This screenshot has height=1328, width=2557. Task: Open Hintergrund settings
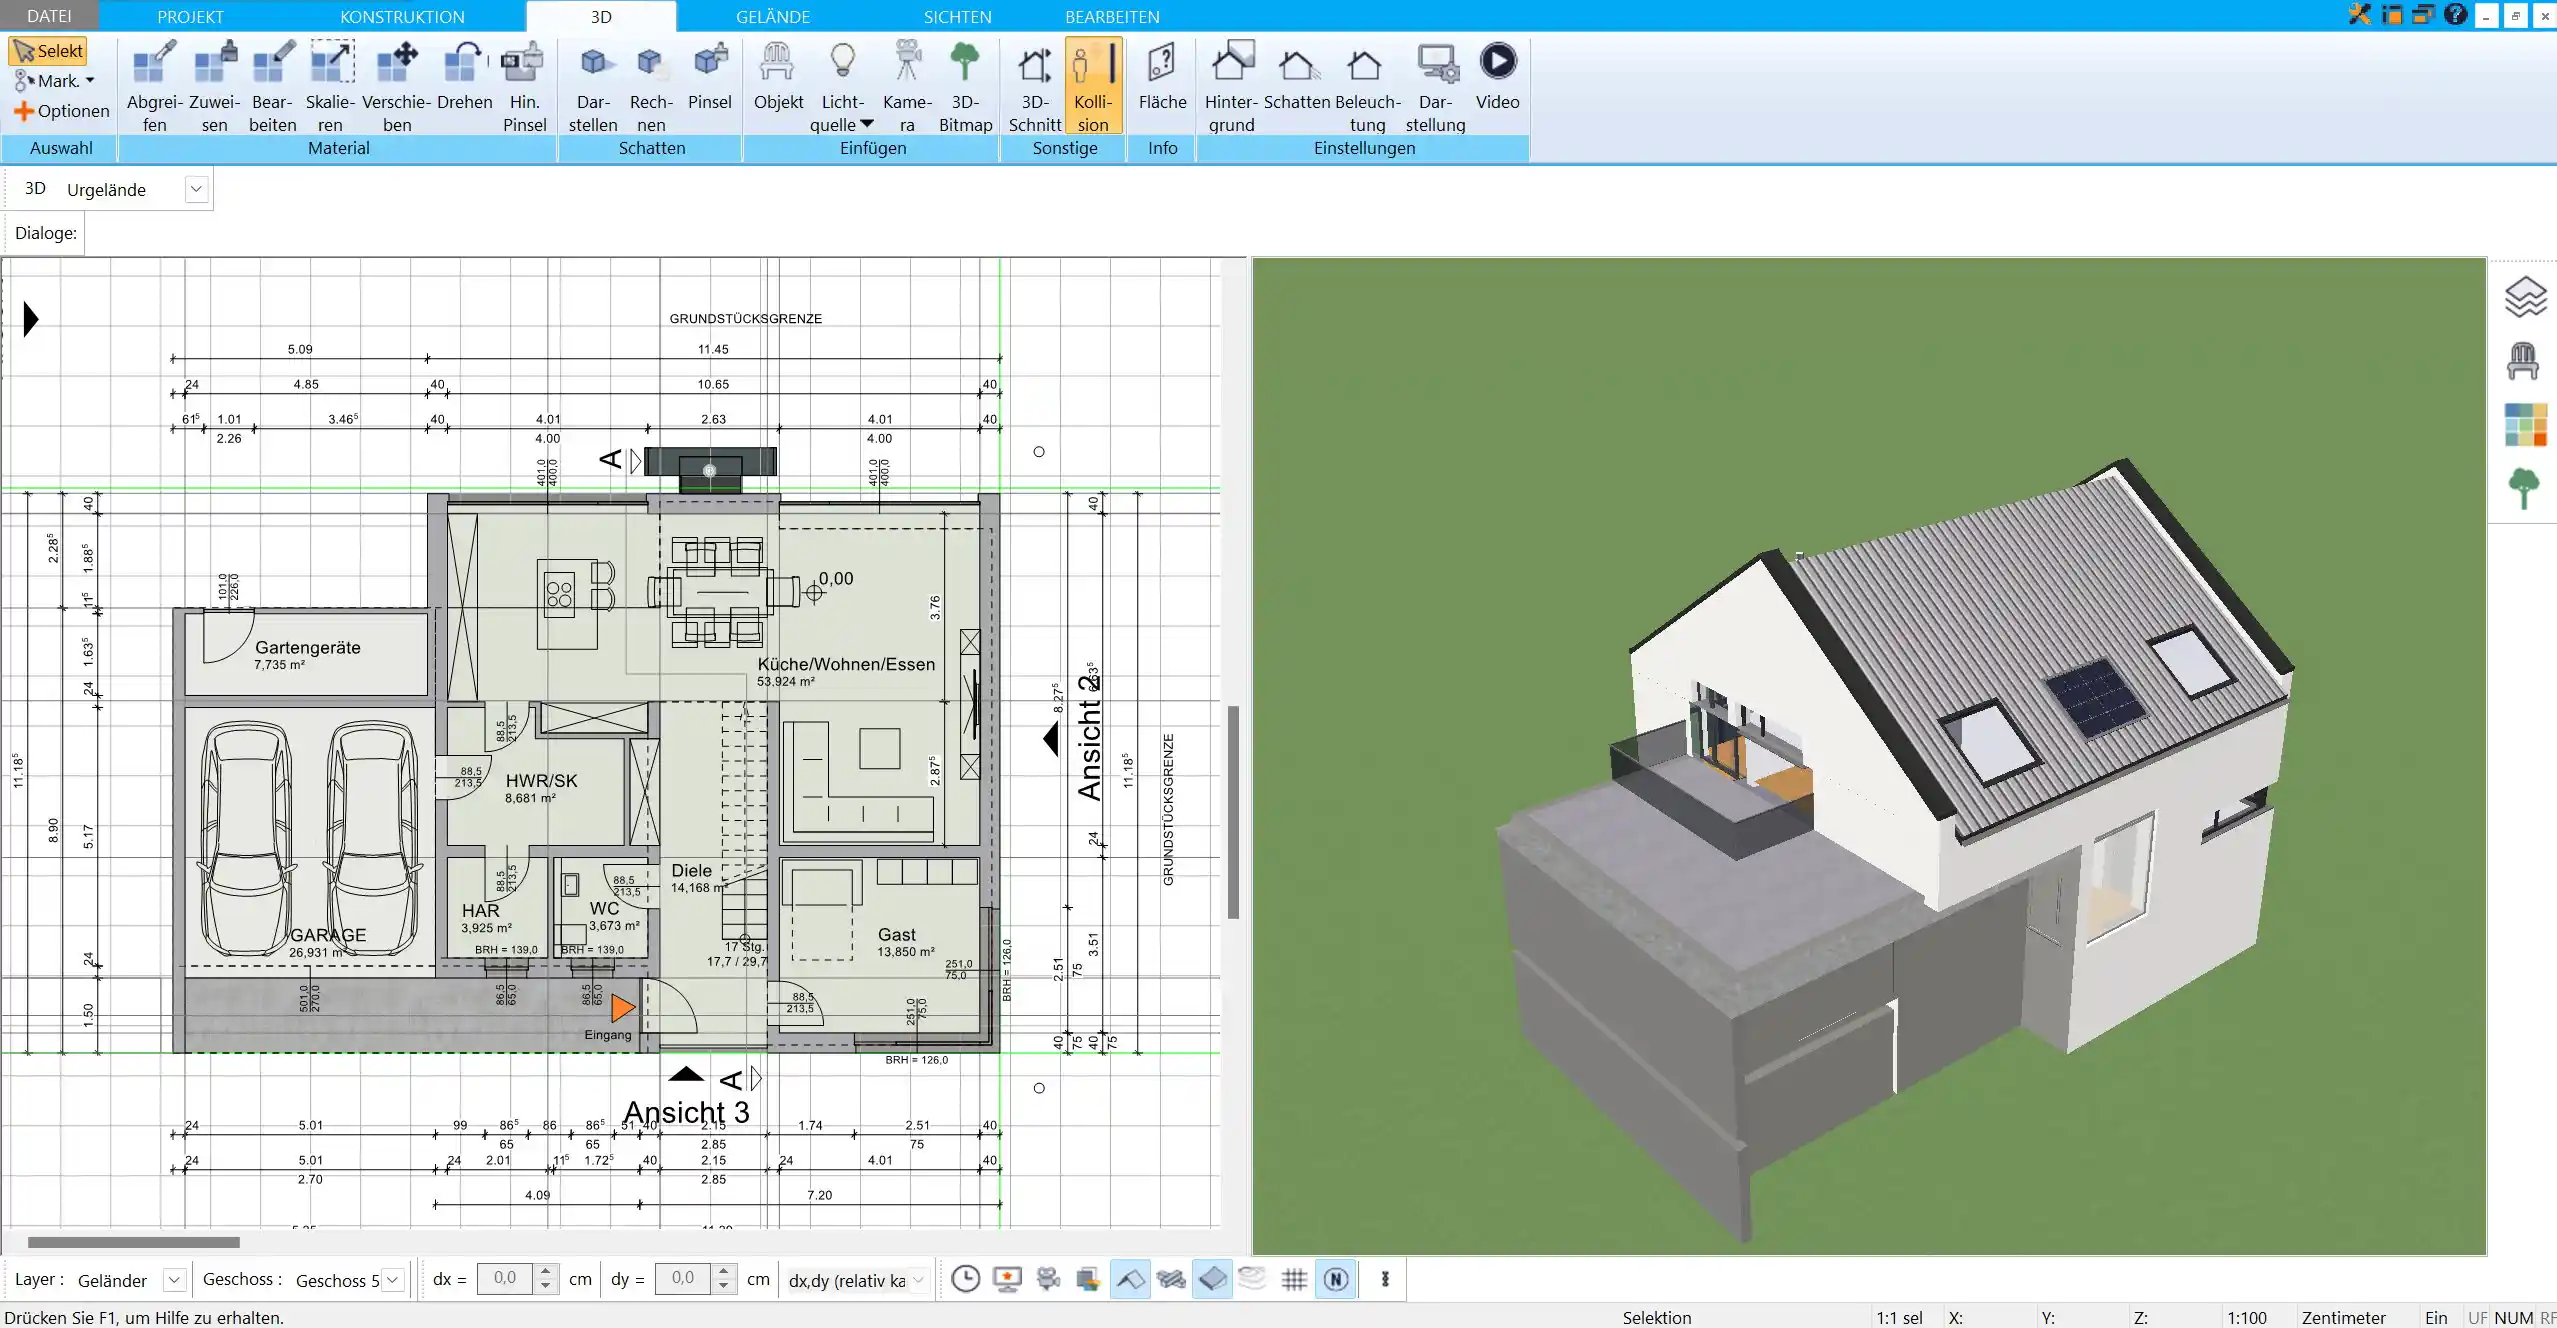pyautogui.click(x=1231, y=86)
